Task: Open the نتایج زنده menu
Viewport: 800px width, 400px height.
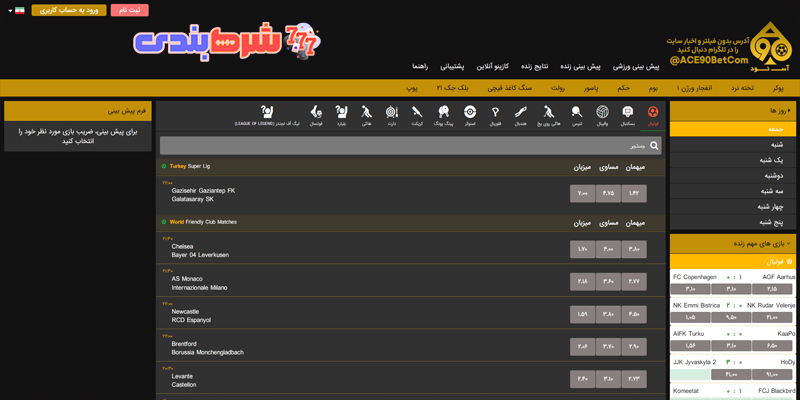Action: coord(535,67)
